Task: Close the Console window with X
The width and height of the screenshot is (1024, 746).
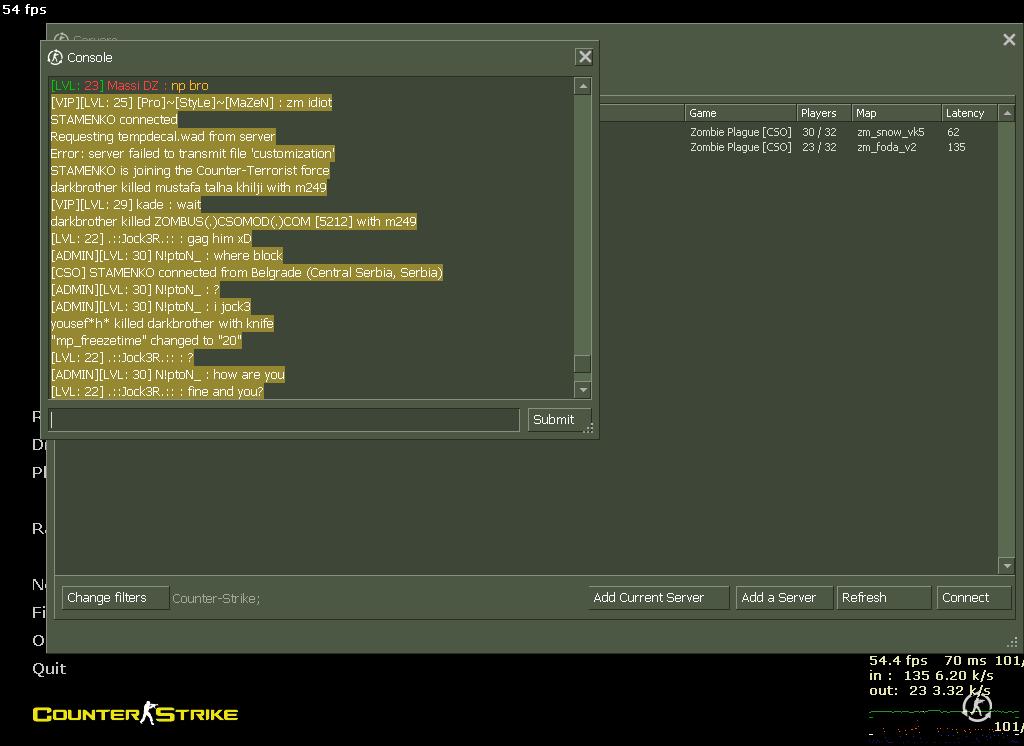Action: (585, 57)
